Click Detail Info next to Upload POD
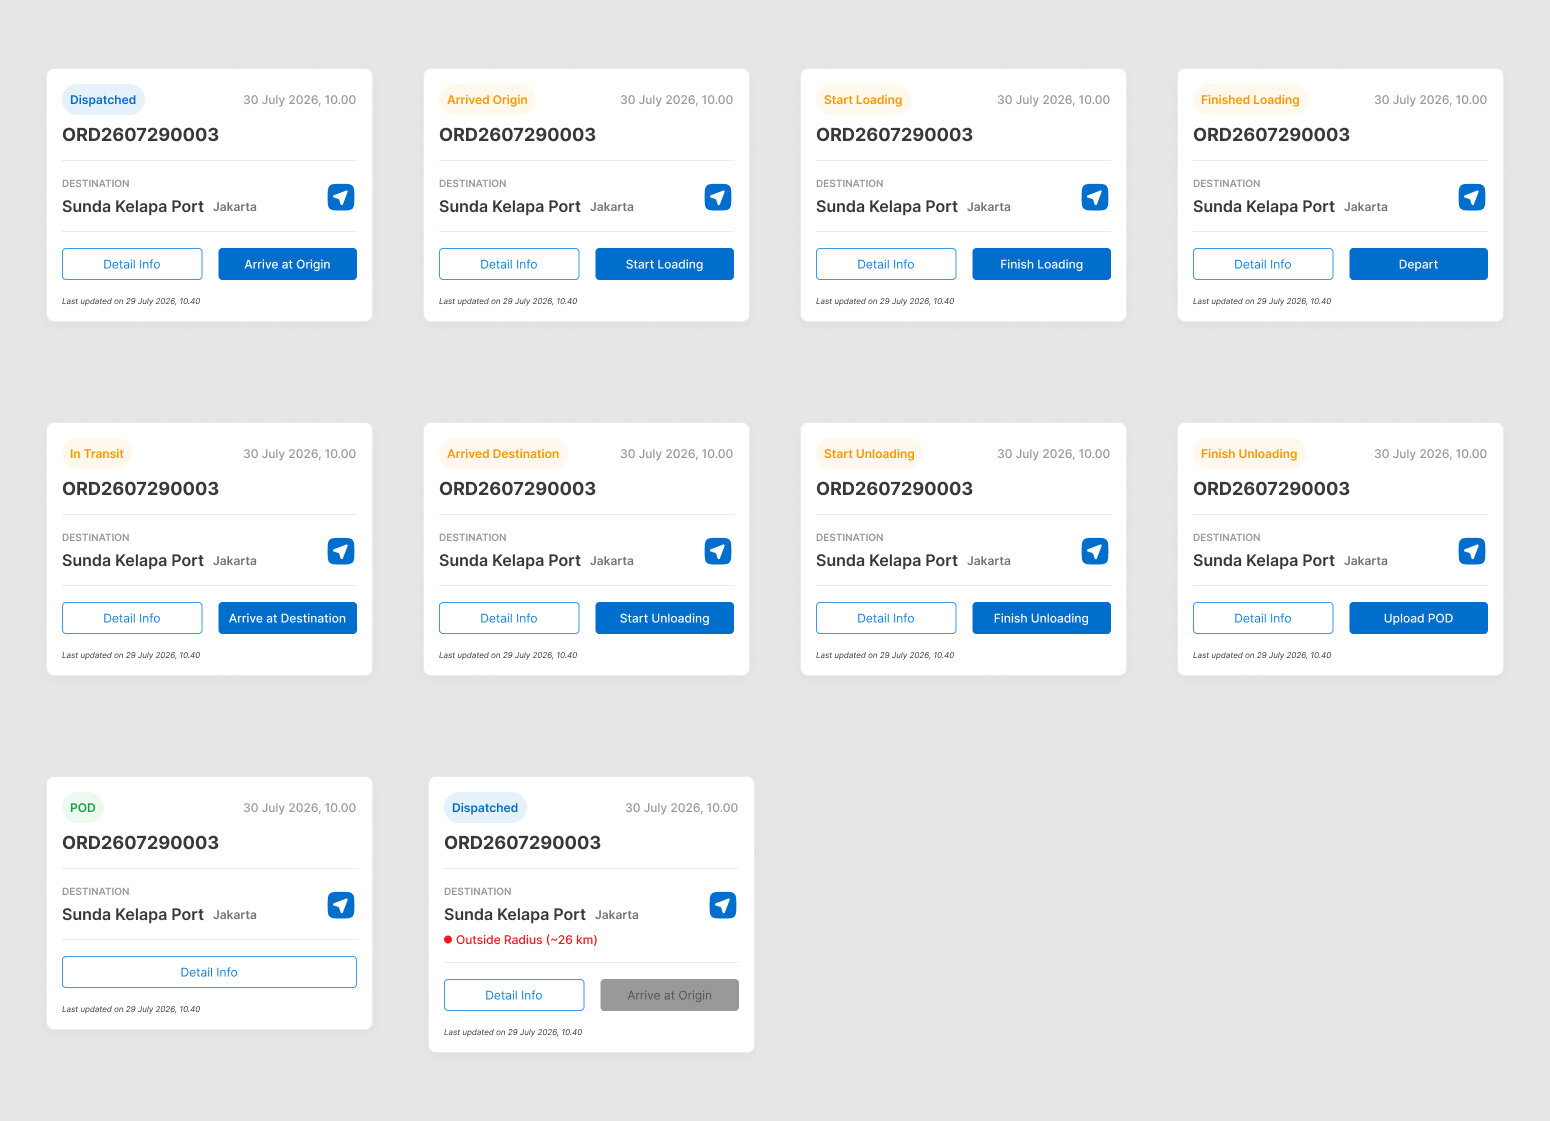 coord(1263,618)
